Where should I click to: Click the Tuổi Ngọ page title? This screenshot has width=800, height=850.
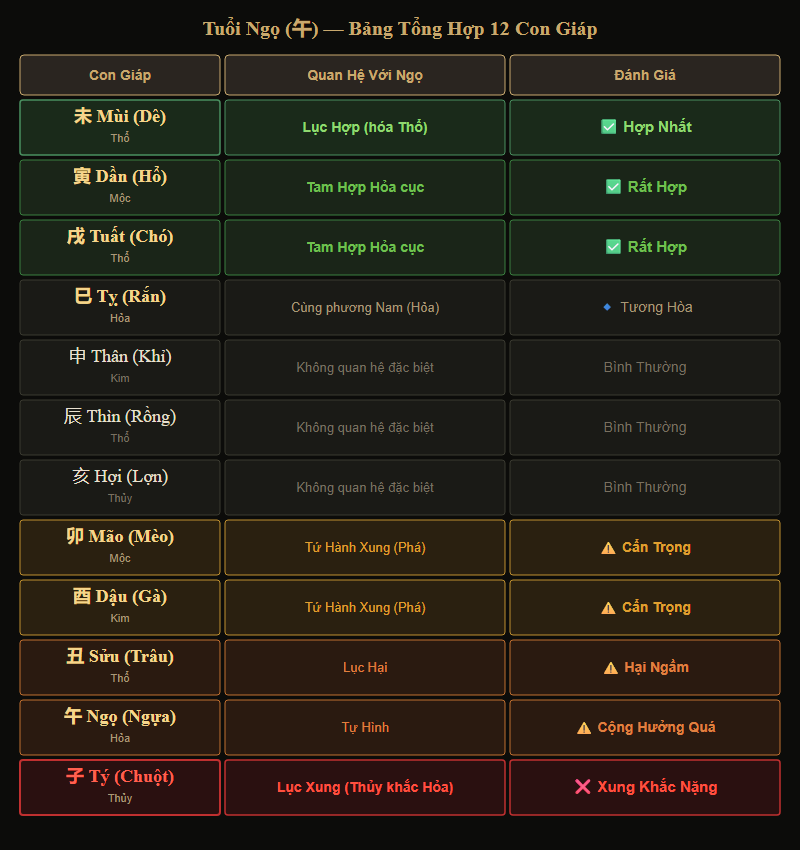tap(400, 29)
